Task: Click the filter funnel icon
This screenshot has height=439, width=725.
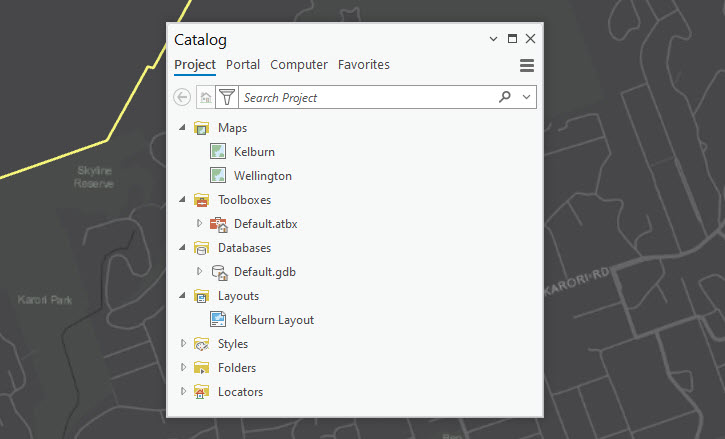Action: pyautogui.click(x=227, y=97)
